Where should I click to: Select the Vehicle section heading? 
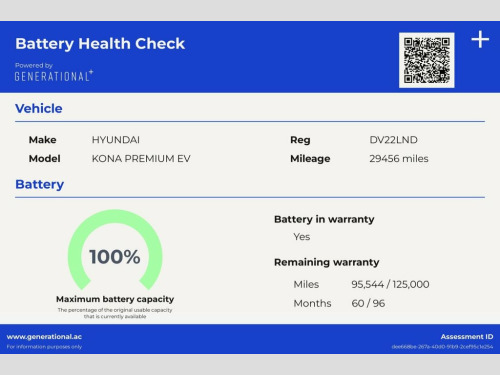click(x=39, y=109)
